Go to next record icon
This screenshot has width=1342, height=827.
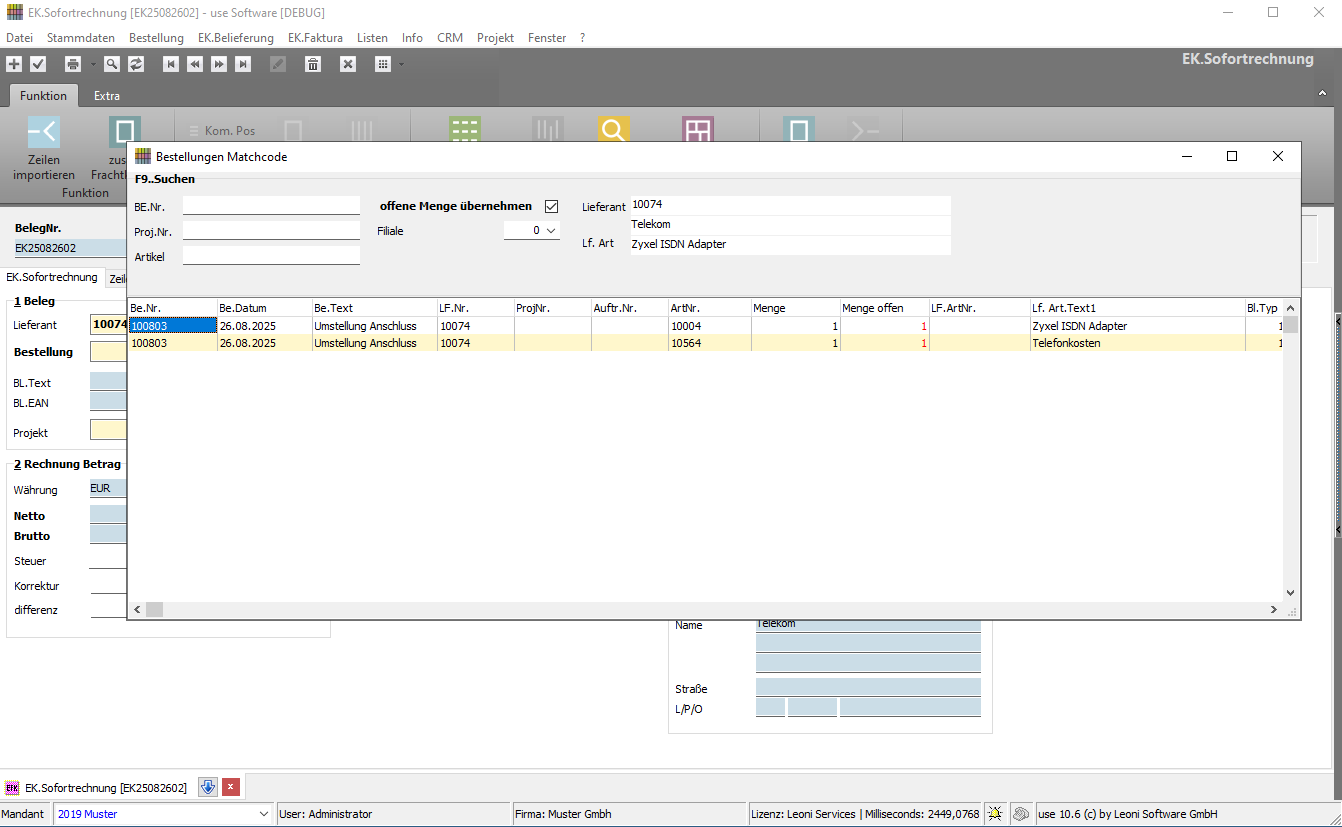pos(219,64)
